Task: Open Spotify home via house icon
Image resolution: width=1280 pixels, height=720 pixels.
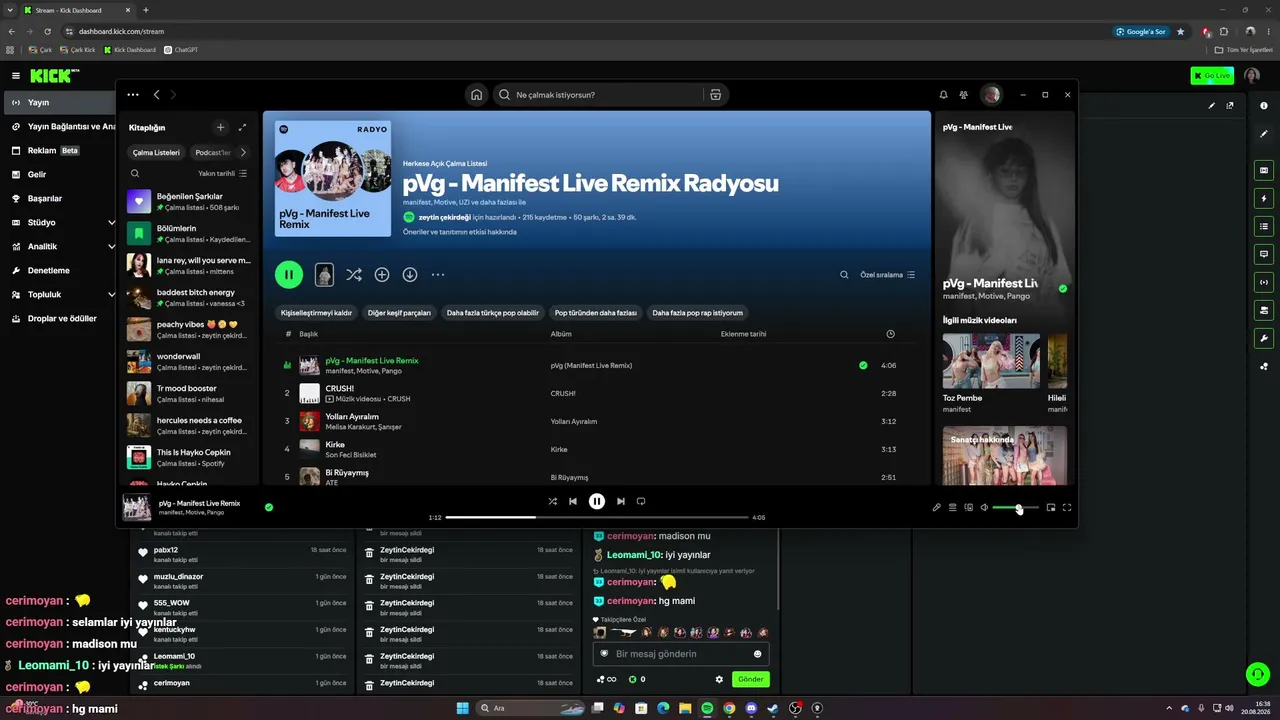Action: click(x=477, y=95)
